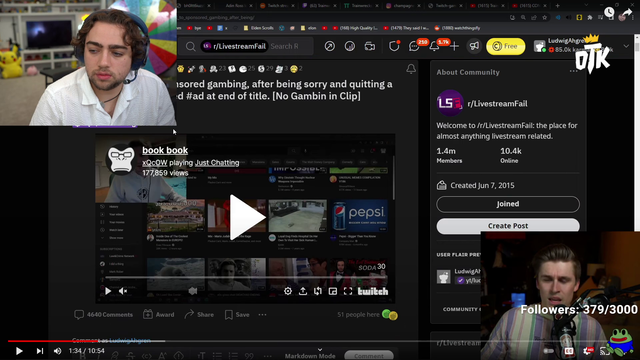Open Reddit Live video icon
Screen dimensions: 640x360
pos(370,46)
